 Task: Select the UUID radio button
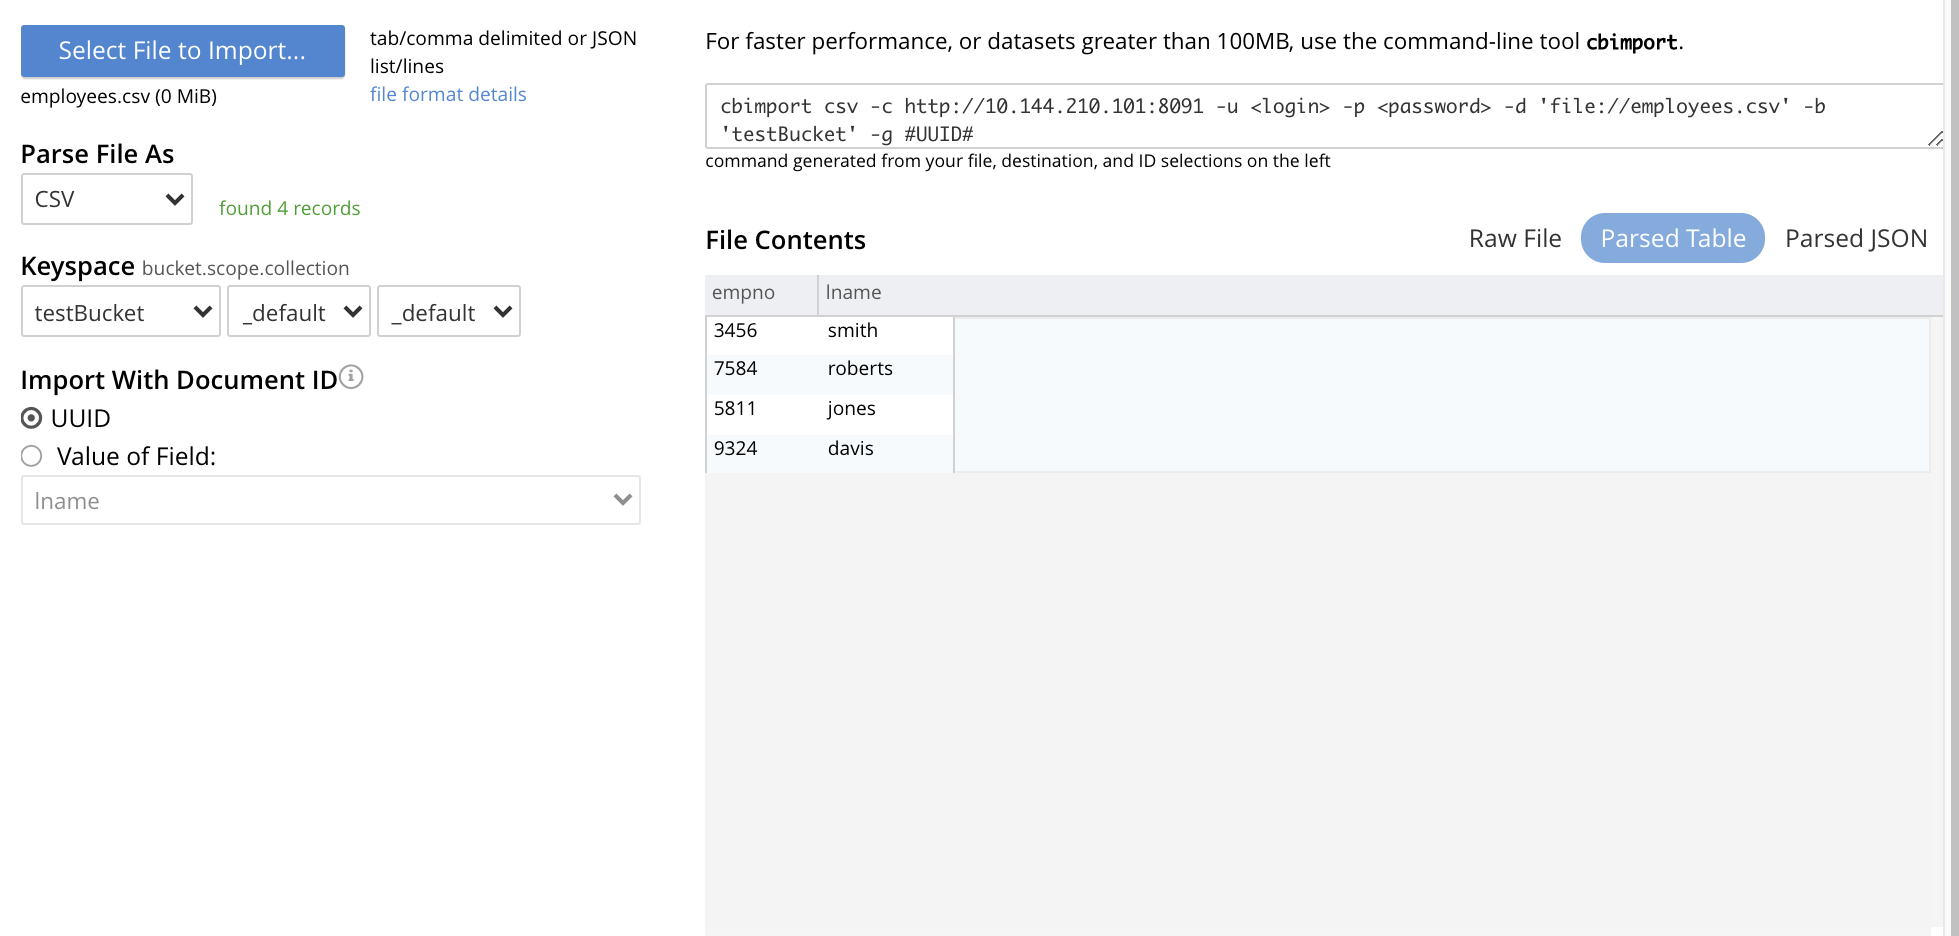coord(32,418)
